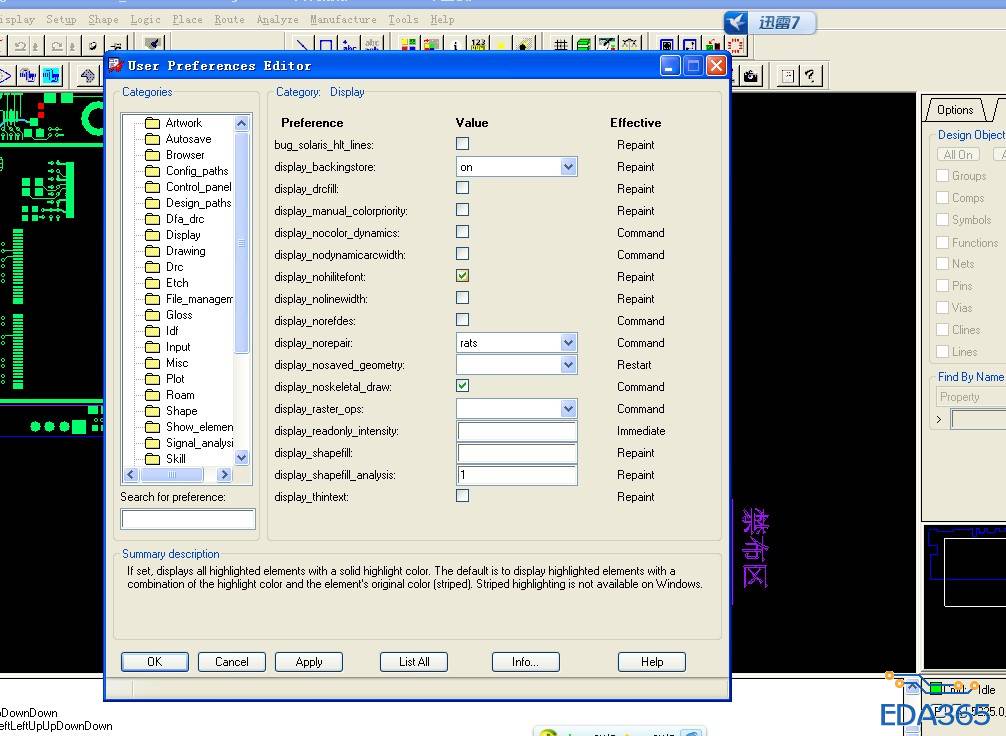Click categories list scroll-down arrow
The width and height of the screenshot is (1006, 736).
click(241, 458)
